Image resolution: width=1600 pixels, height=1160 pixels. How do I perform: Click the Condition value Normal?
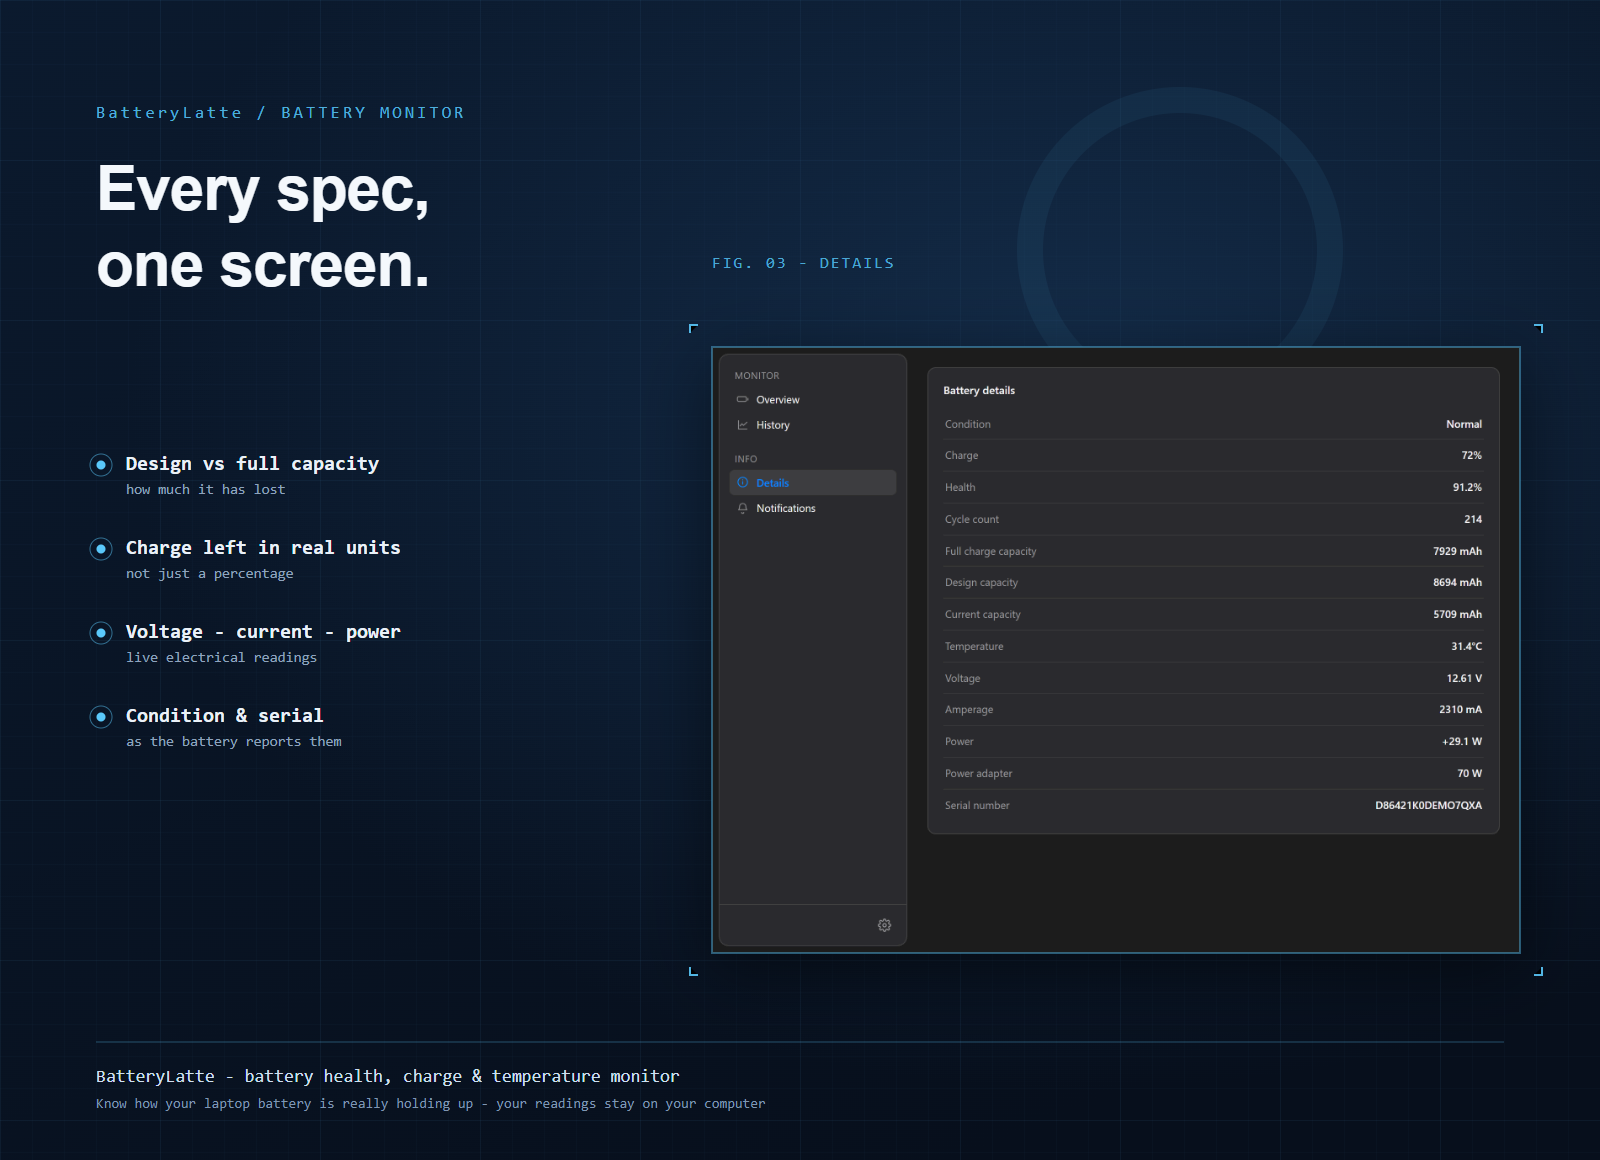pos(1463,424)
